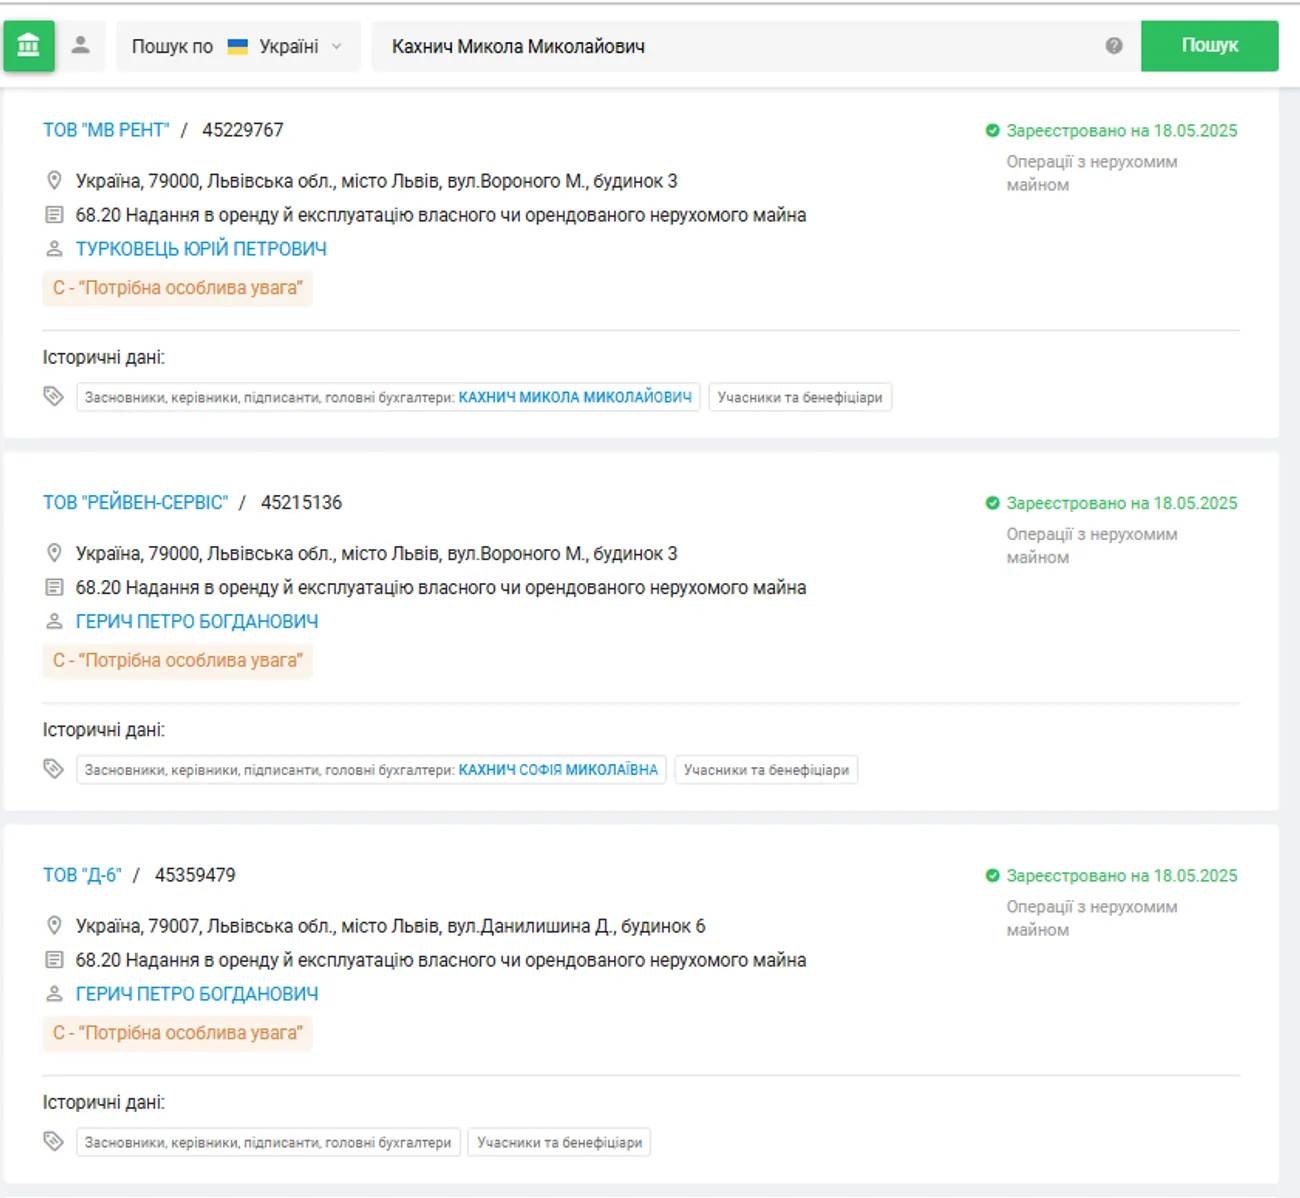Click the ТОВ "МВ РЕНТ" address on вул.Вороного М.
Screen dimensions: 1300x1198
point(377,181)
